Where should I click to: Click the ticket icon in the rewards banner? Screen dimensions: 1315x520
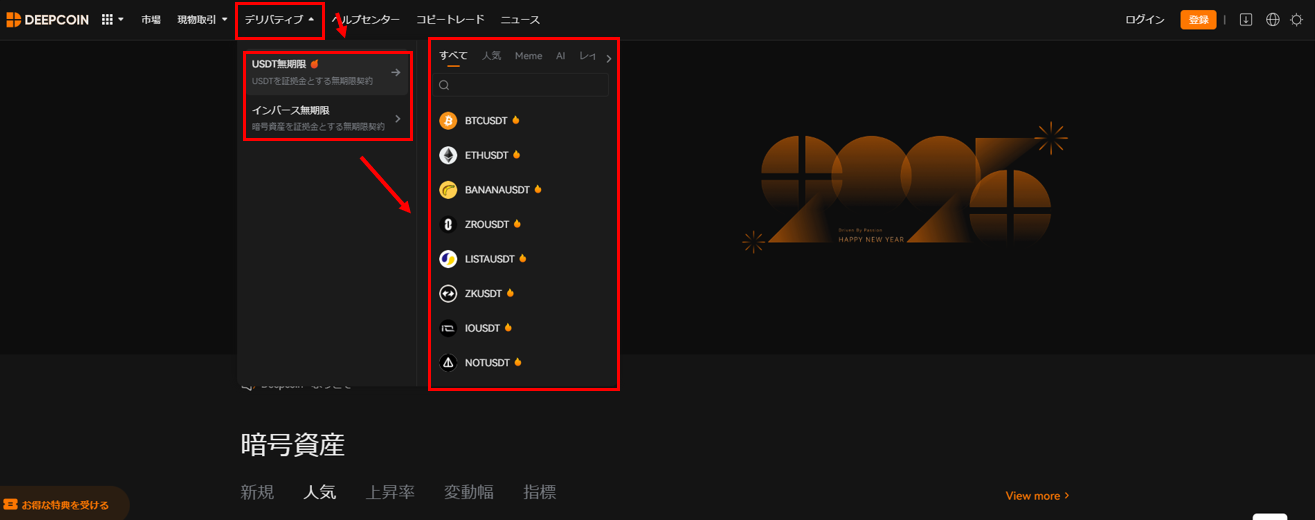tap(11, 505)
